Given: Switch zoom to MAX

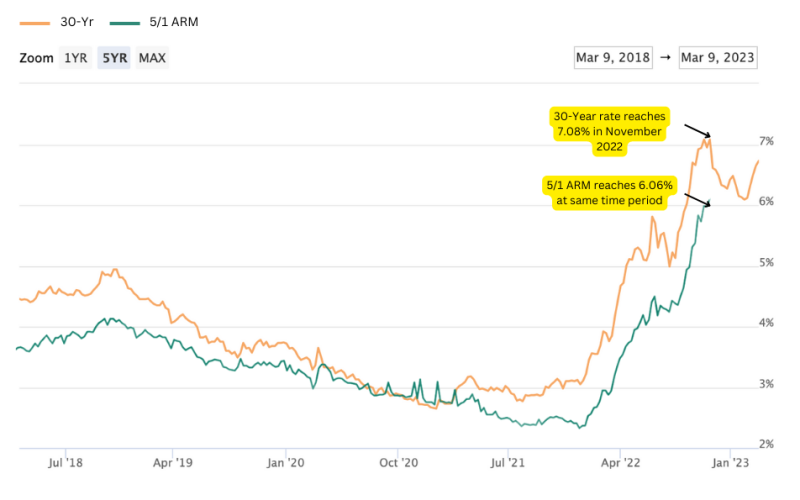Looking at the screenshot, I should 152,58.
